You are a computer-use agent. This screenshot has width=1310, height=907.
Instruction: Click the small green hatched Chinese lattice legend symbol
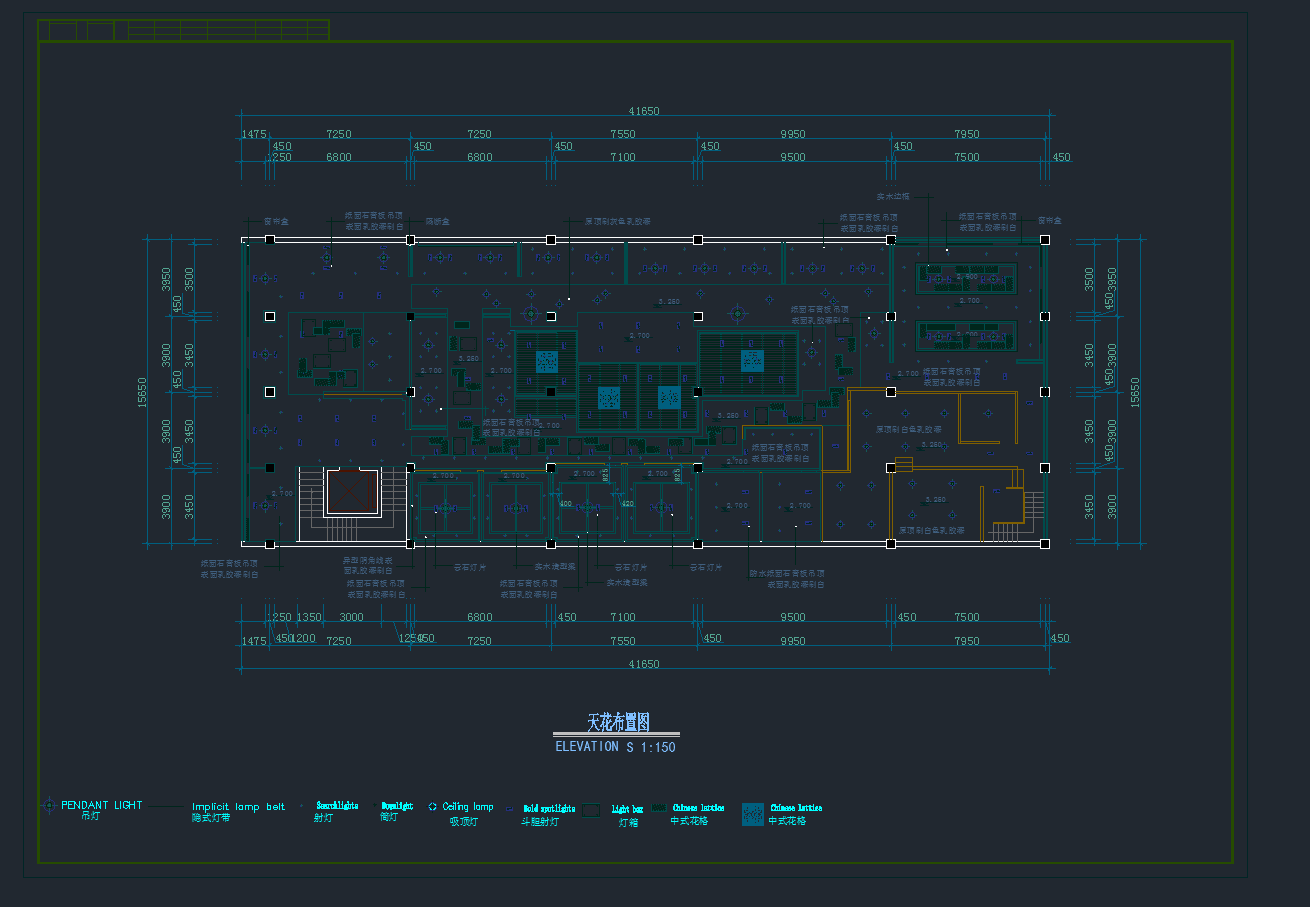point(658,807)
